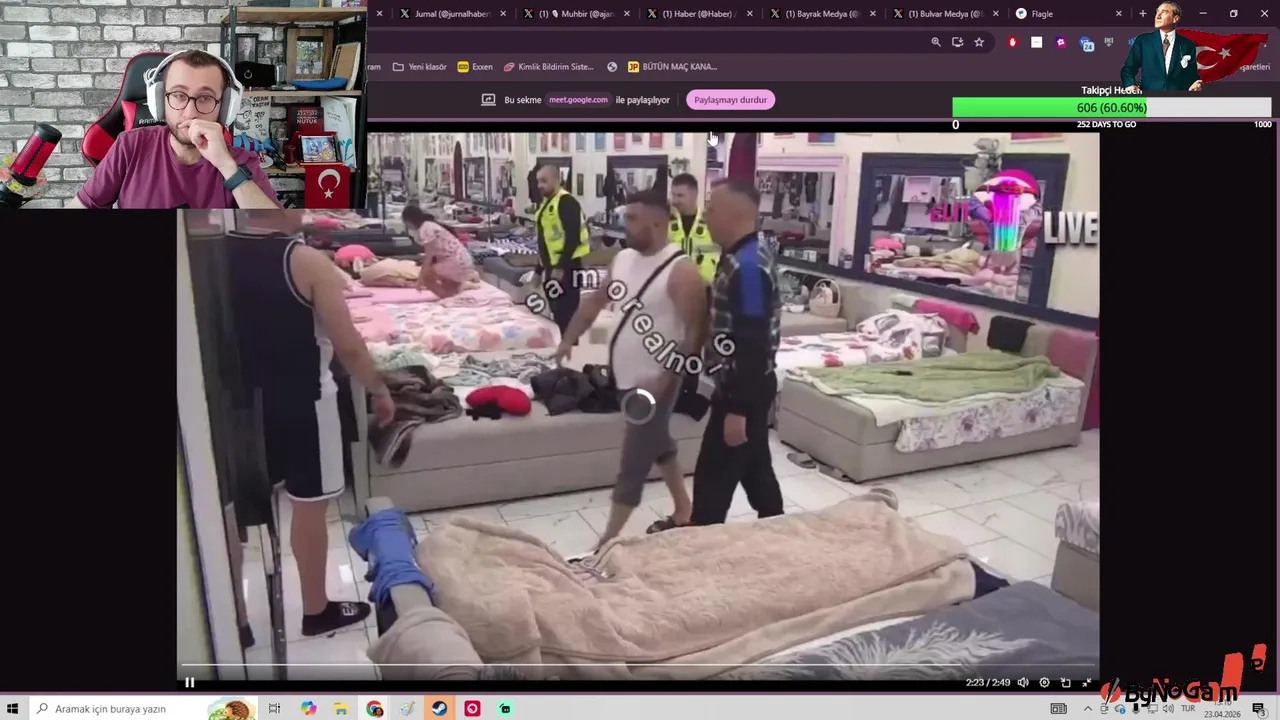The image size is (1280, 720).
Task: Open a new browser tab
Action: click(x=1143, y=14)
